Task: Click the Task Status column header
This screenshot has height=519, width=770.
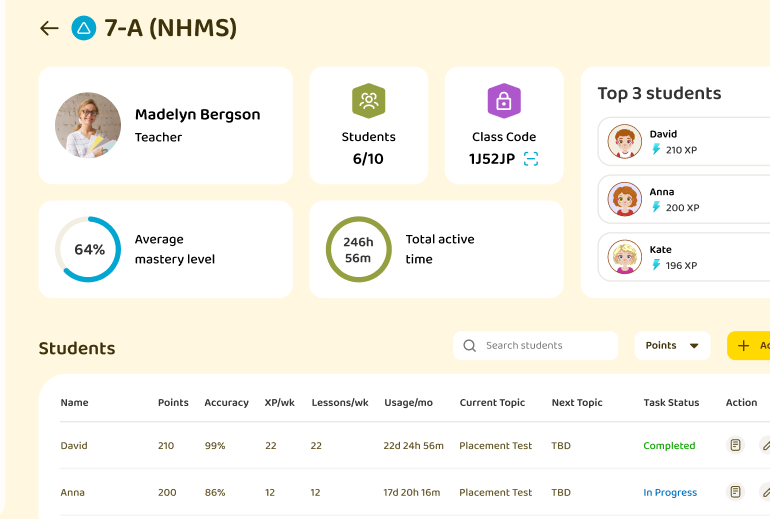Action: 671,403
